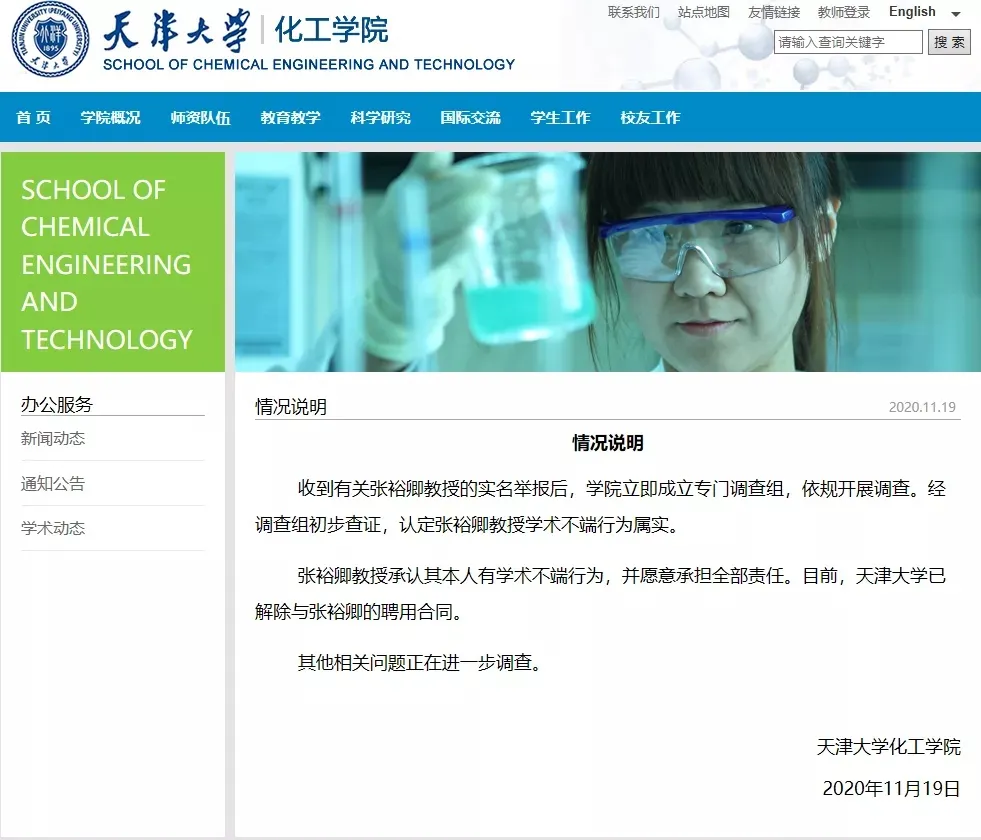Screen dimensions: 981x840
Task: Open the 站点地图 sitemap link
Action: (704, 12)
